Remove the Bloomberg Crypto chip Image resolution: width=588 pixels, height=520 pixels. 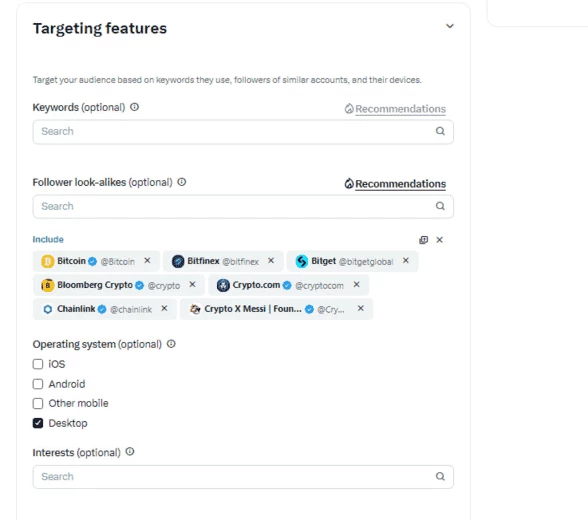192,285
